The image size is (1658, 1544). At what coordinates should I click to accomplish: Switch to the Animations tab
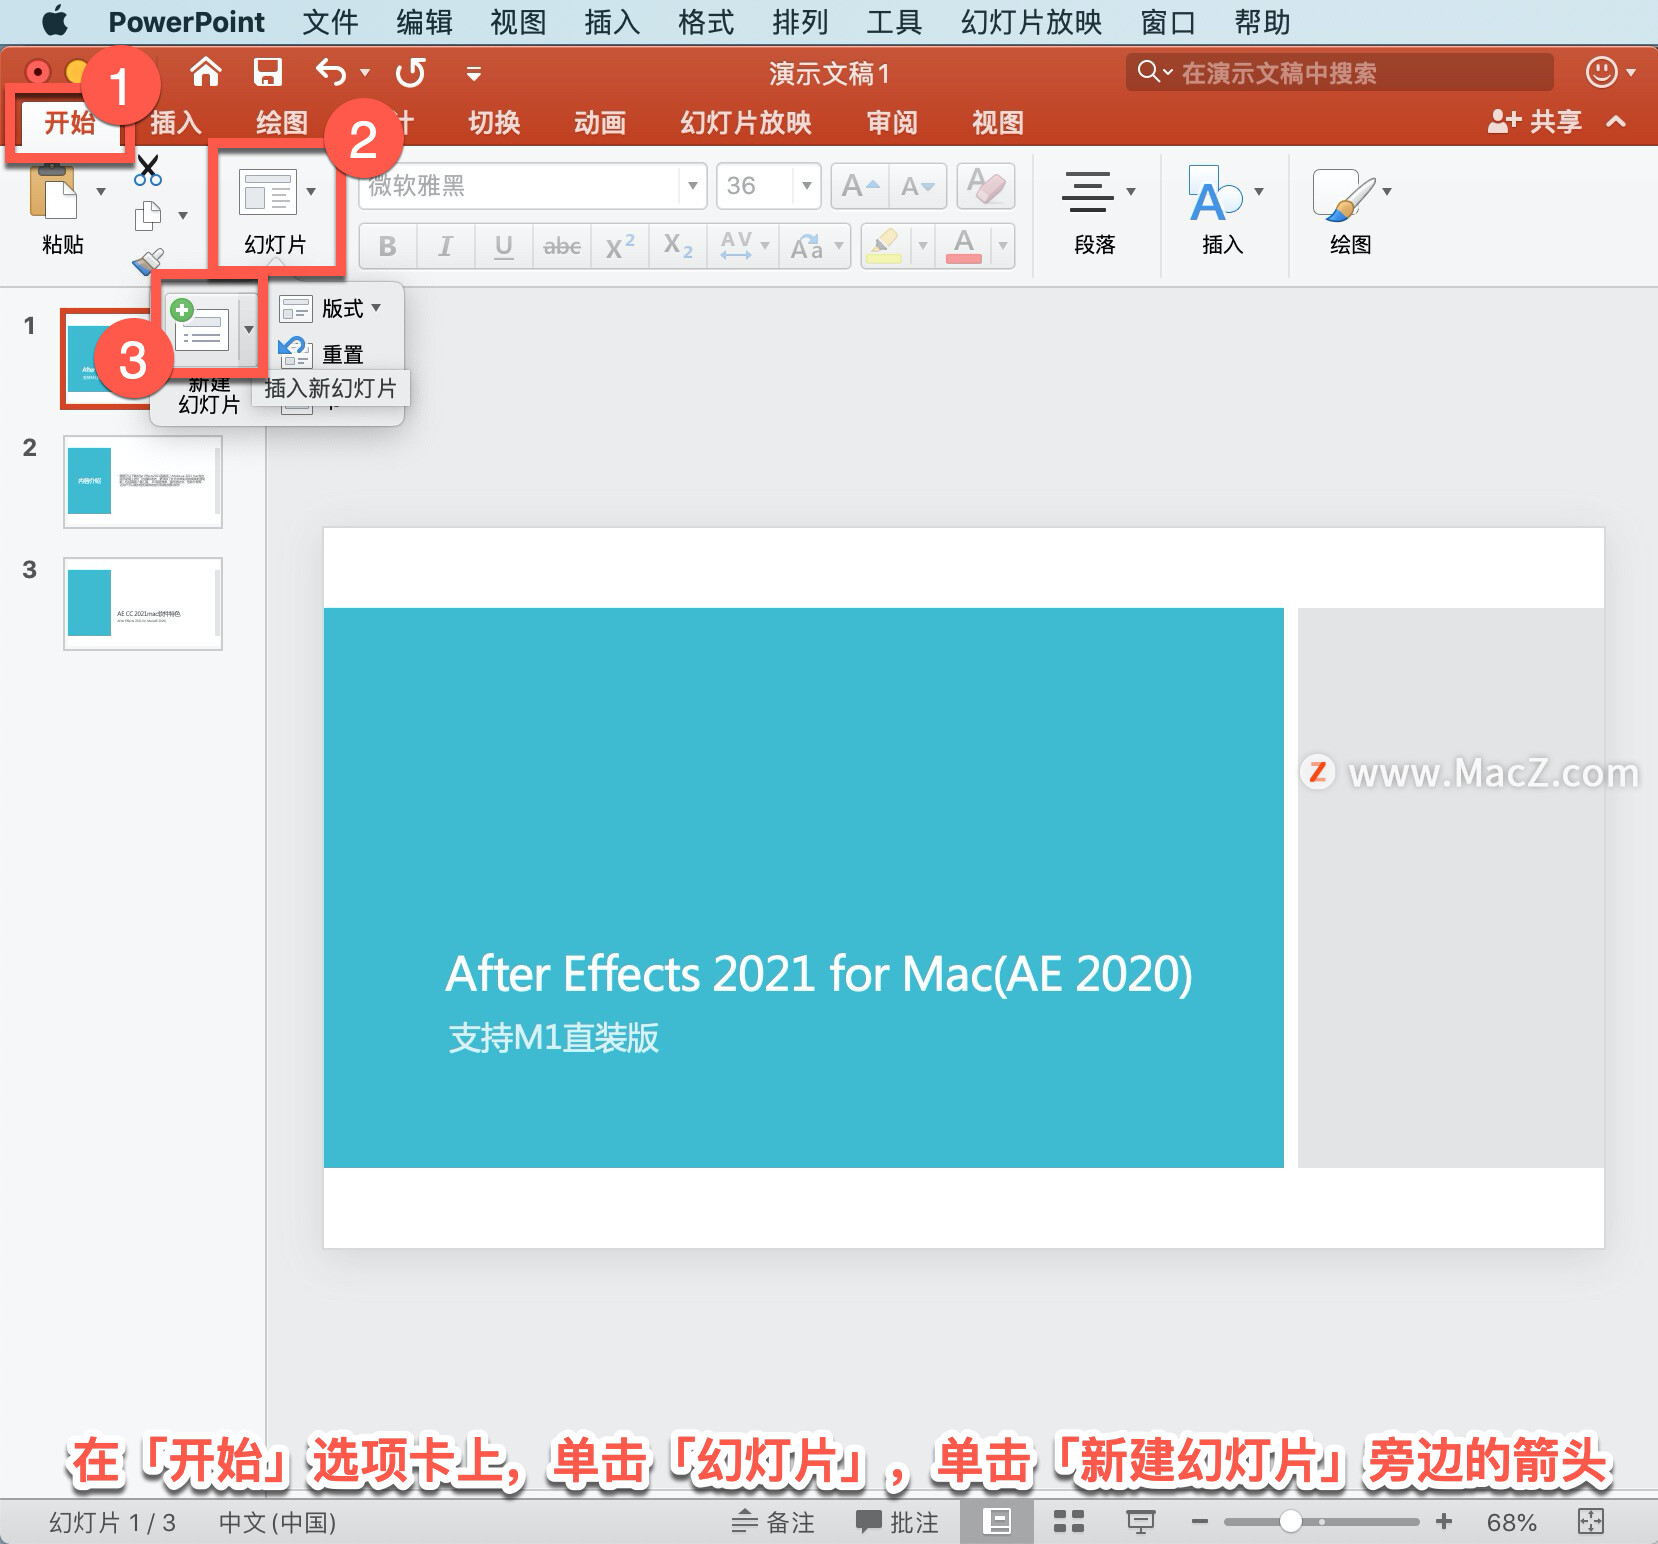(x=599, y=122)
